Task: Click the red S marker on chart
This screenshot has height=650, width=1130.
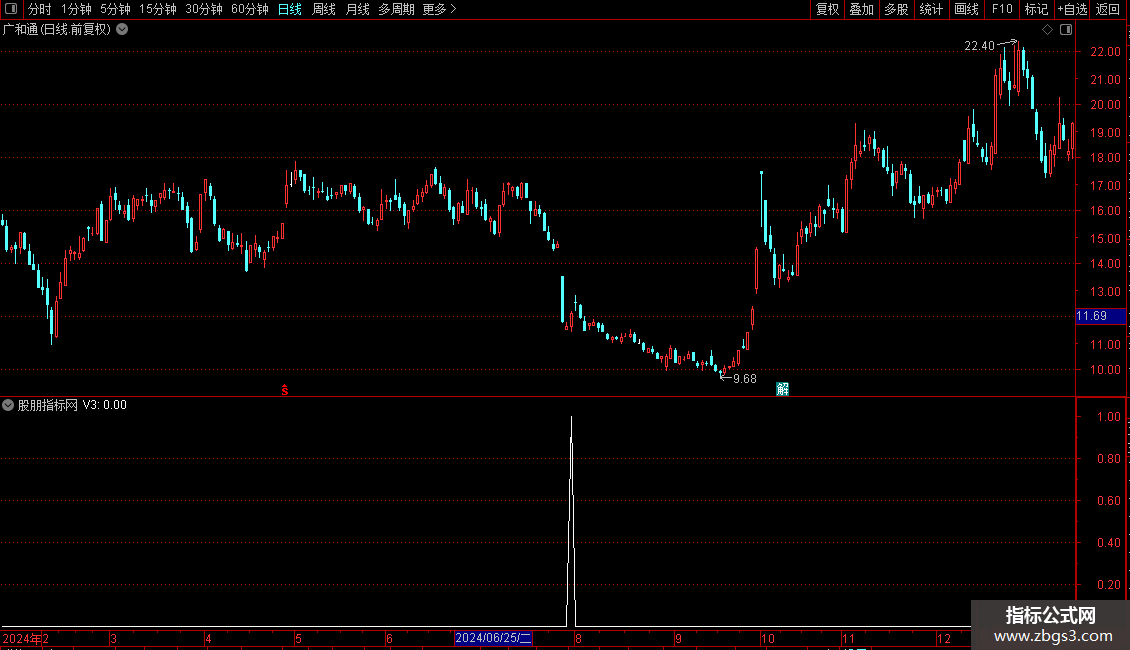Action: click(x=285, y=390)
